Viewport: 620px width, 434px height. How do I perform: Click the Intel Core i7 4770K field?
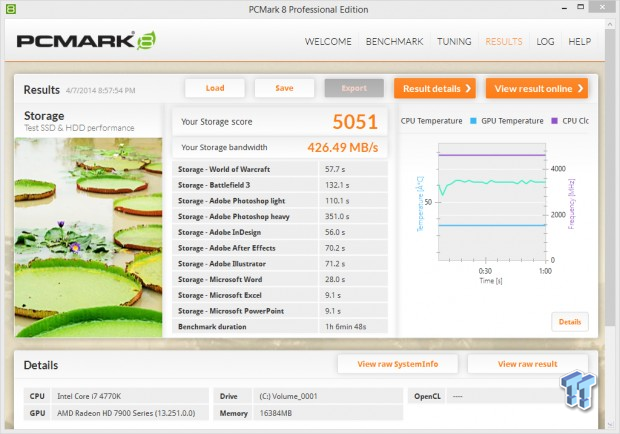pos(130,396)
